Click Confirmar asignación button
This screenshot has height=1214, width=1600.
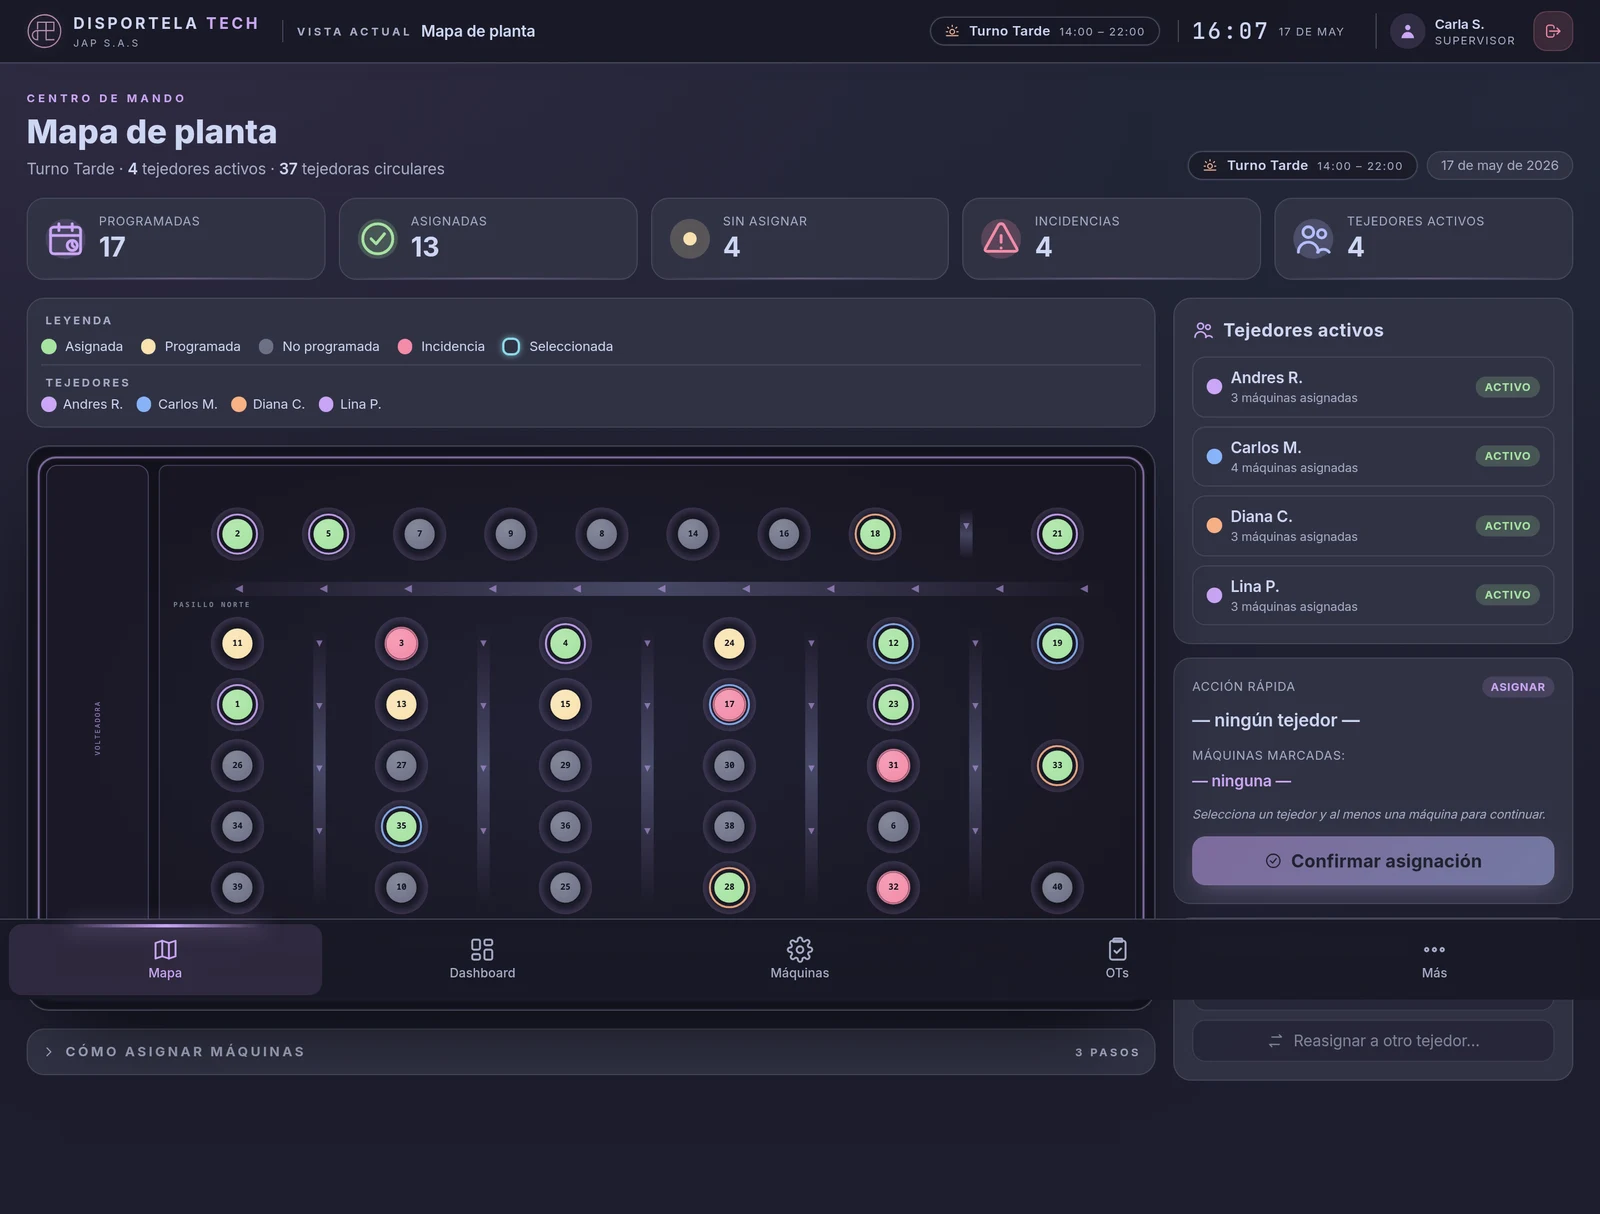click(x=1373, y=861)
